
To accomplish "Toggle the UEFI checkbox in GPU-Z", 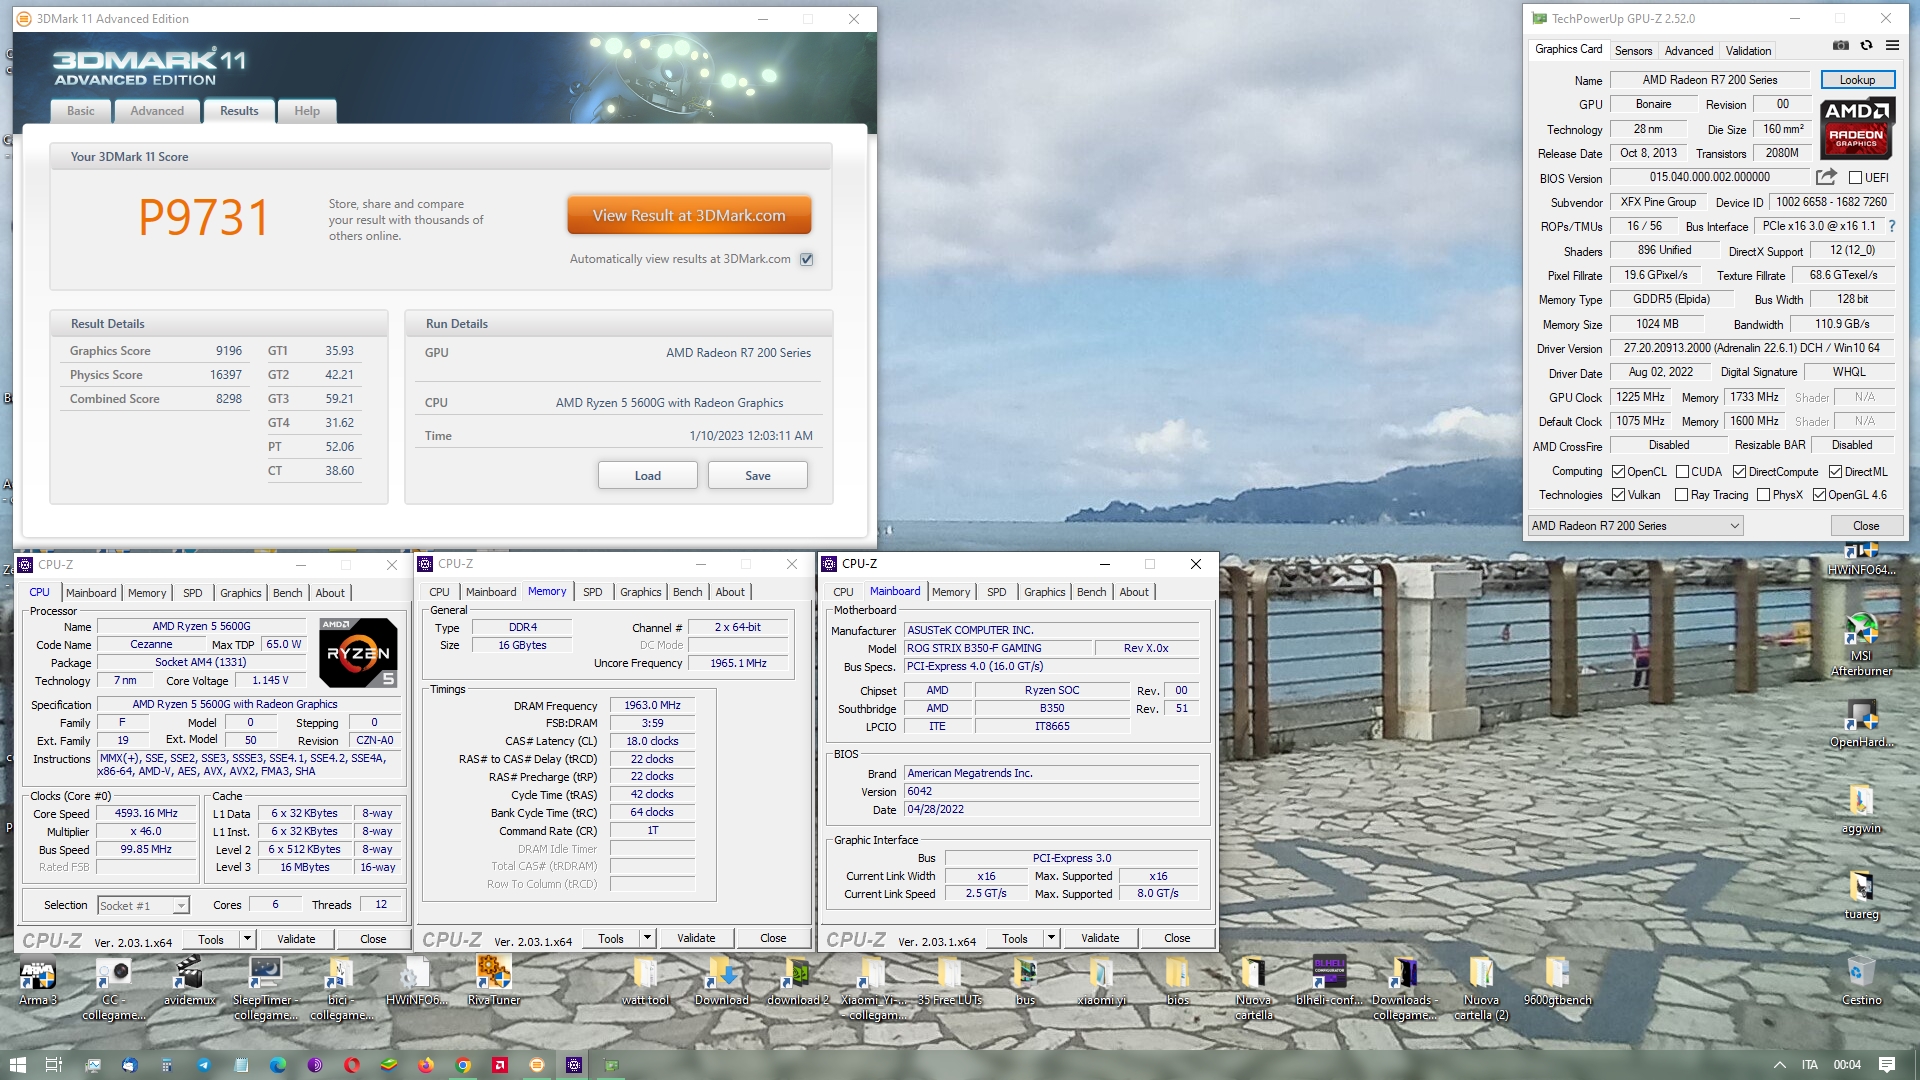I will (x=1855, y=178).
